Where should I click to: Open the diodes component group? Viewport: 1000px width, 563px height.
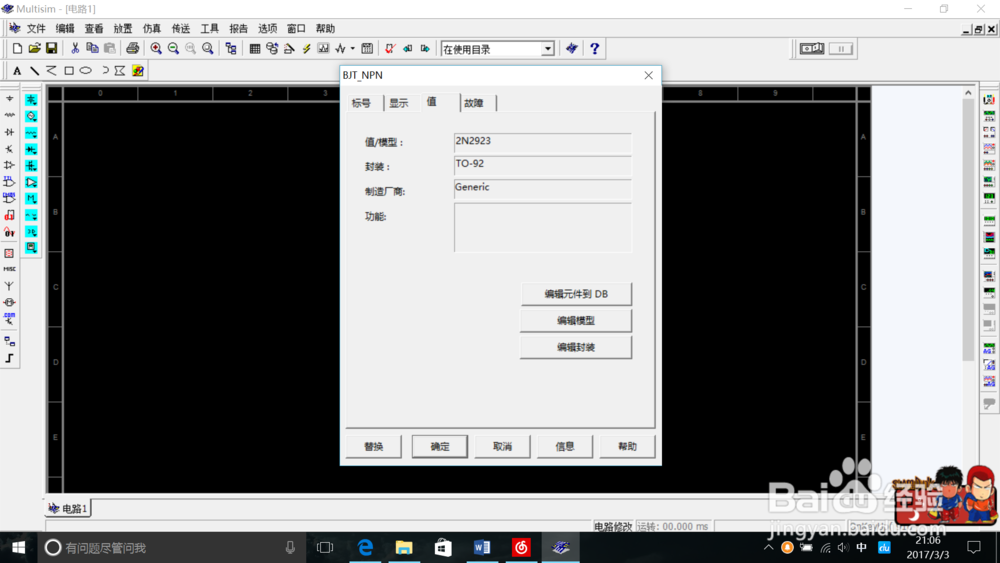[x=10, y=132]
